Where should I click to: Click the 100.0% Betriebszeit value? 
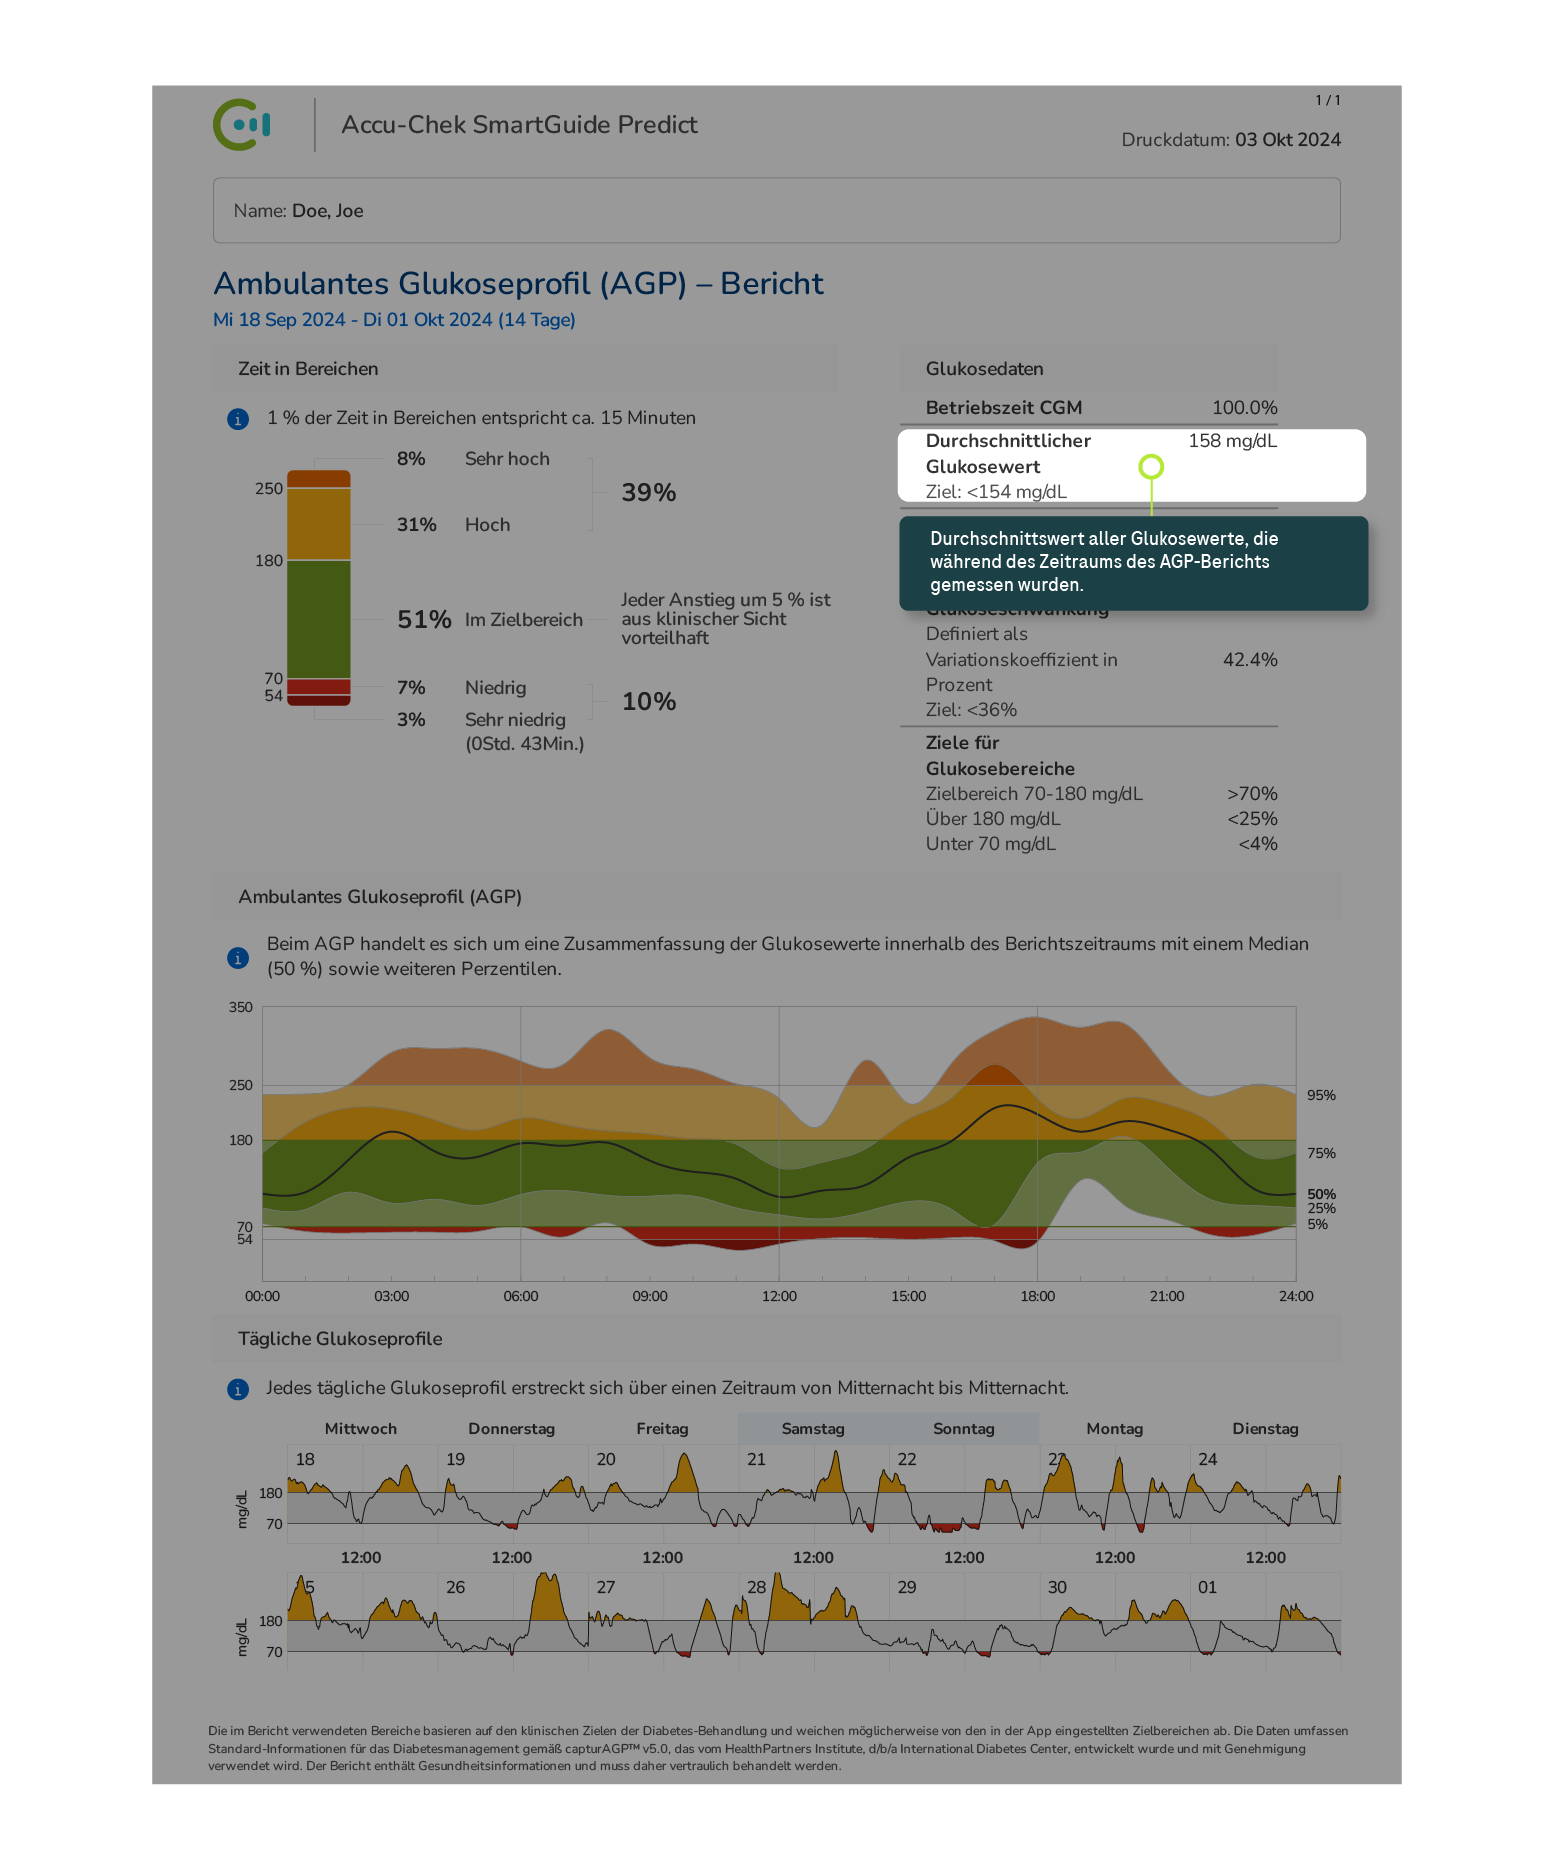(x=1245, y=408)
